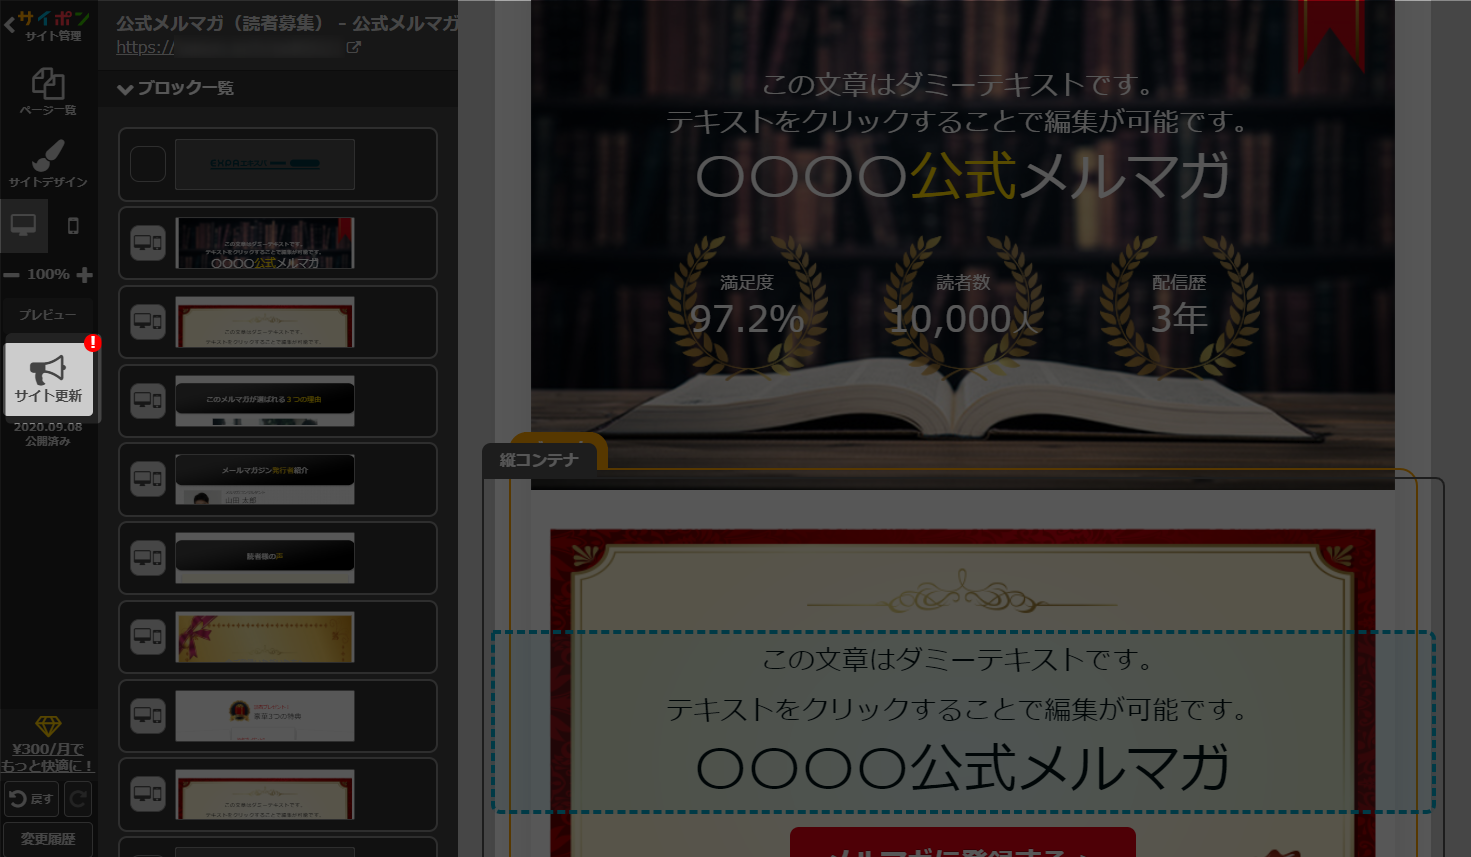
Task: Select the 豪華3つの特典 block thumbnail
Action: pos(265,716)
